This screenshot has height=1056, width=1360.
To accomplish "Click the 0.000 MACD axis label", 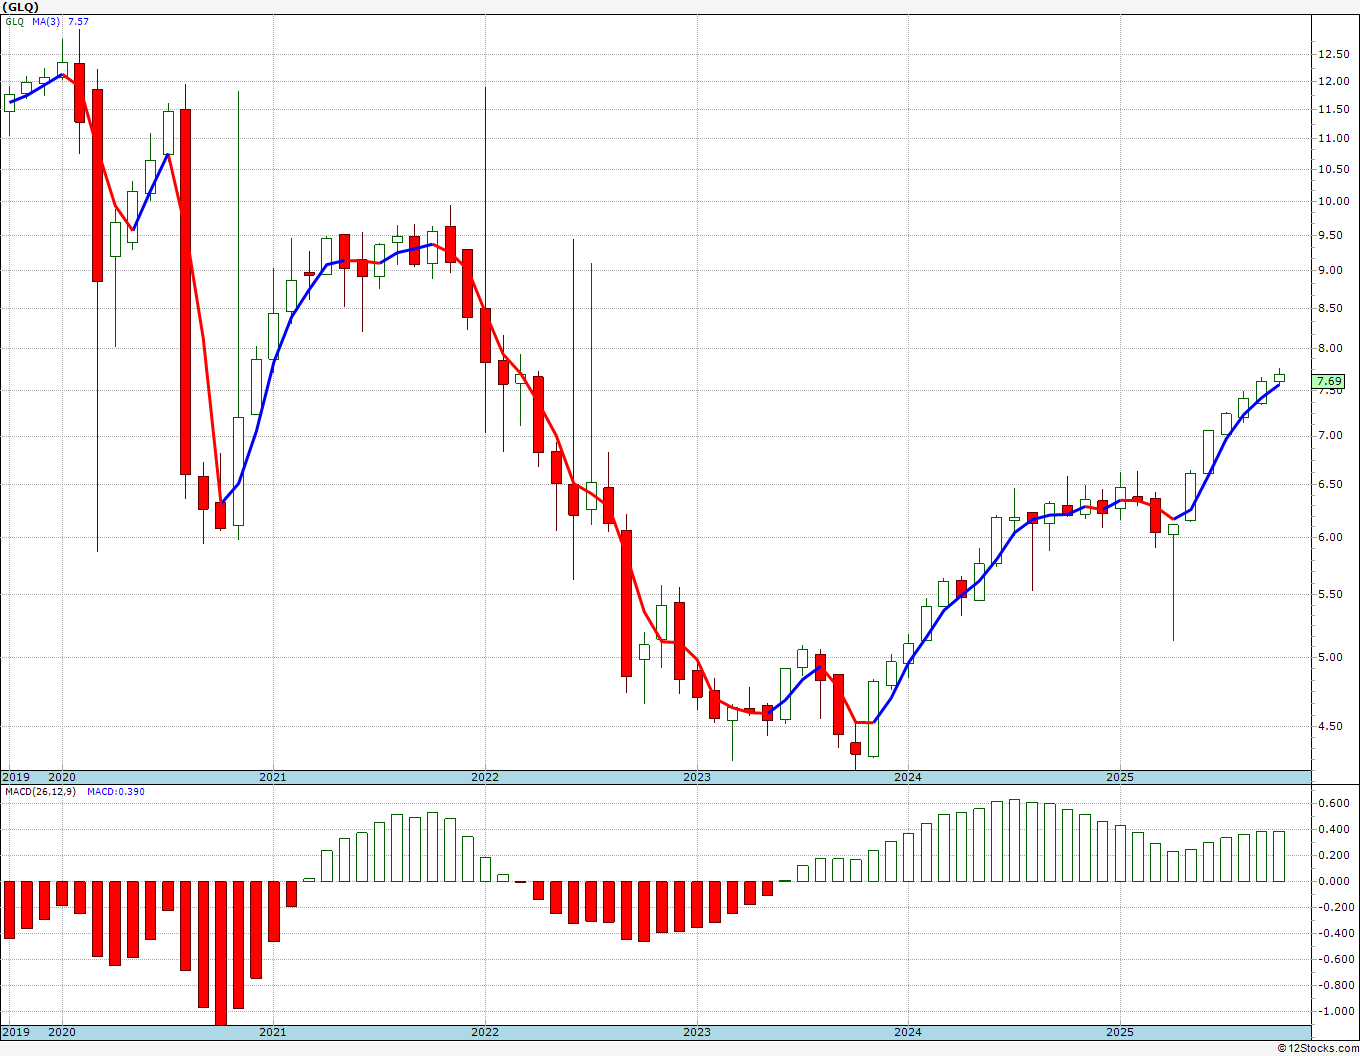I will (x=1333, y=881).
